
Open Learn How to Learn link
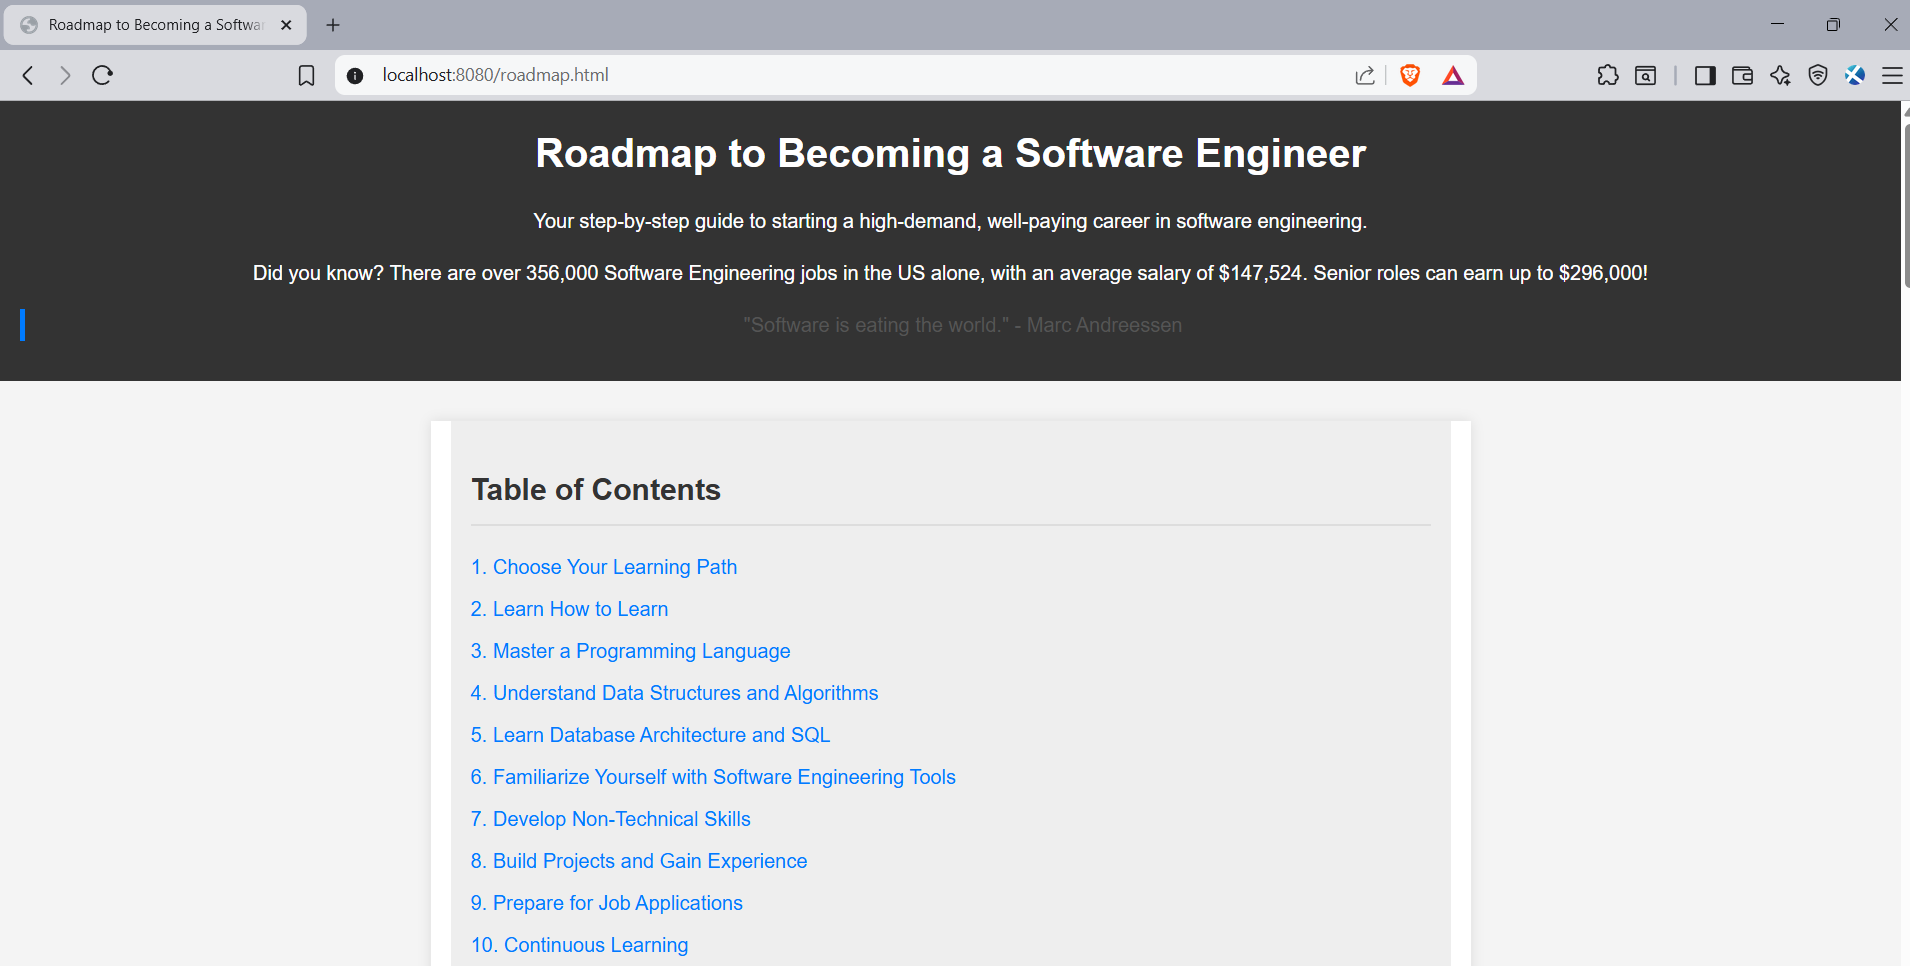pos(569,609)
